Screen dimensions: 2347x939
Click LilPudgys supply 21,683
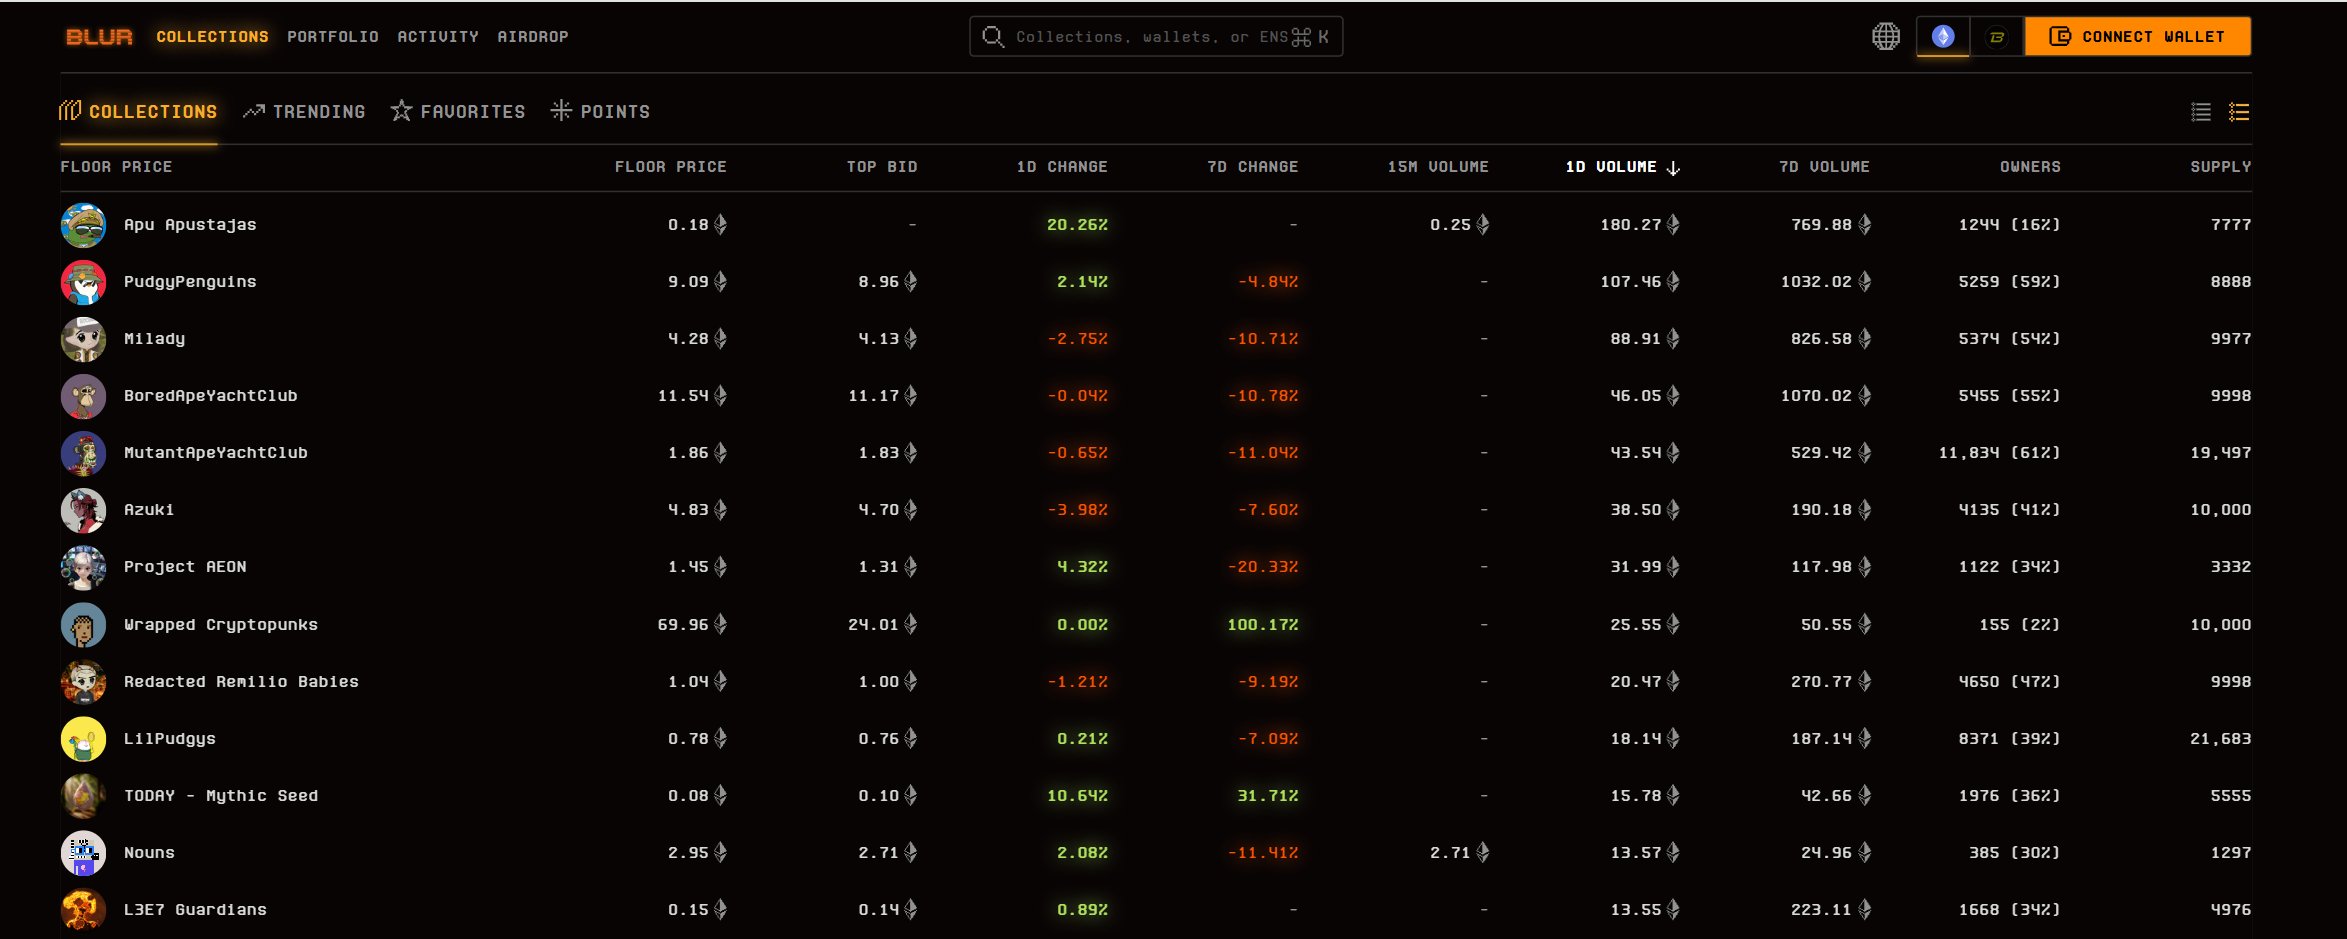click(x=2220, y=739)
